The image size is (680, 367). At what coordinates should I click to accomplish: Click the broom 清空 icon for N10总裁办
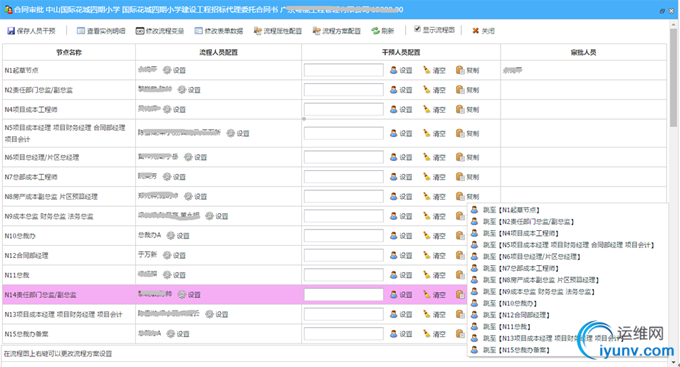point(427,236)
